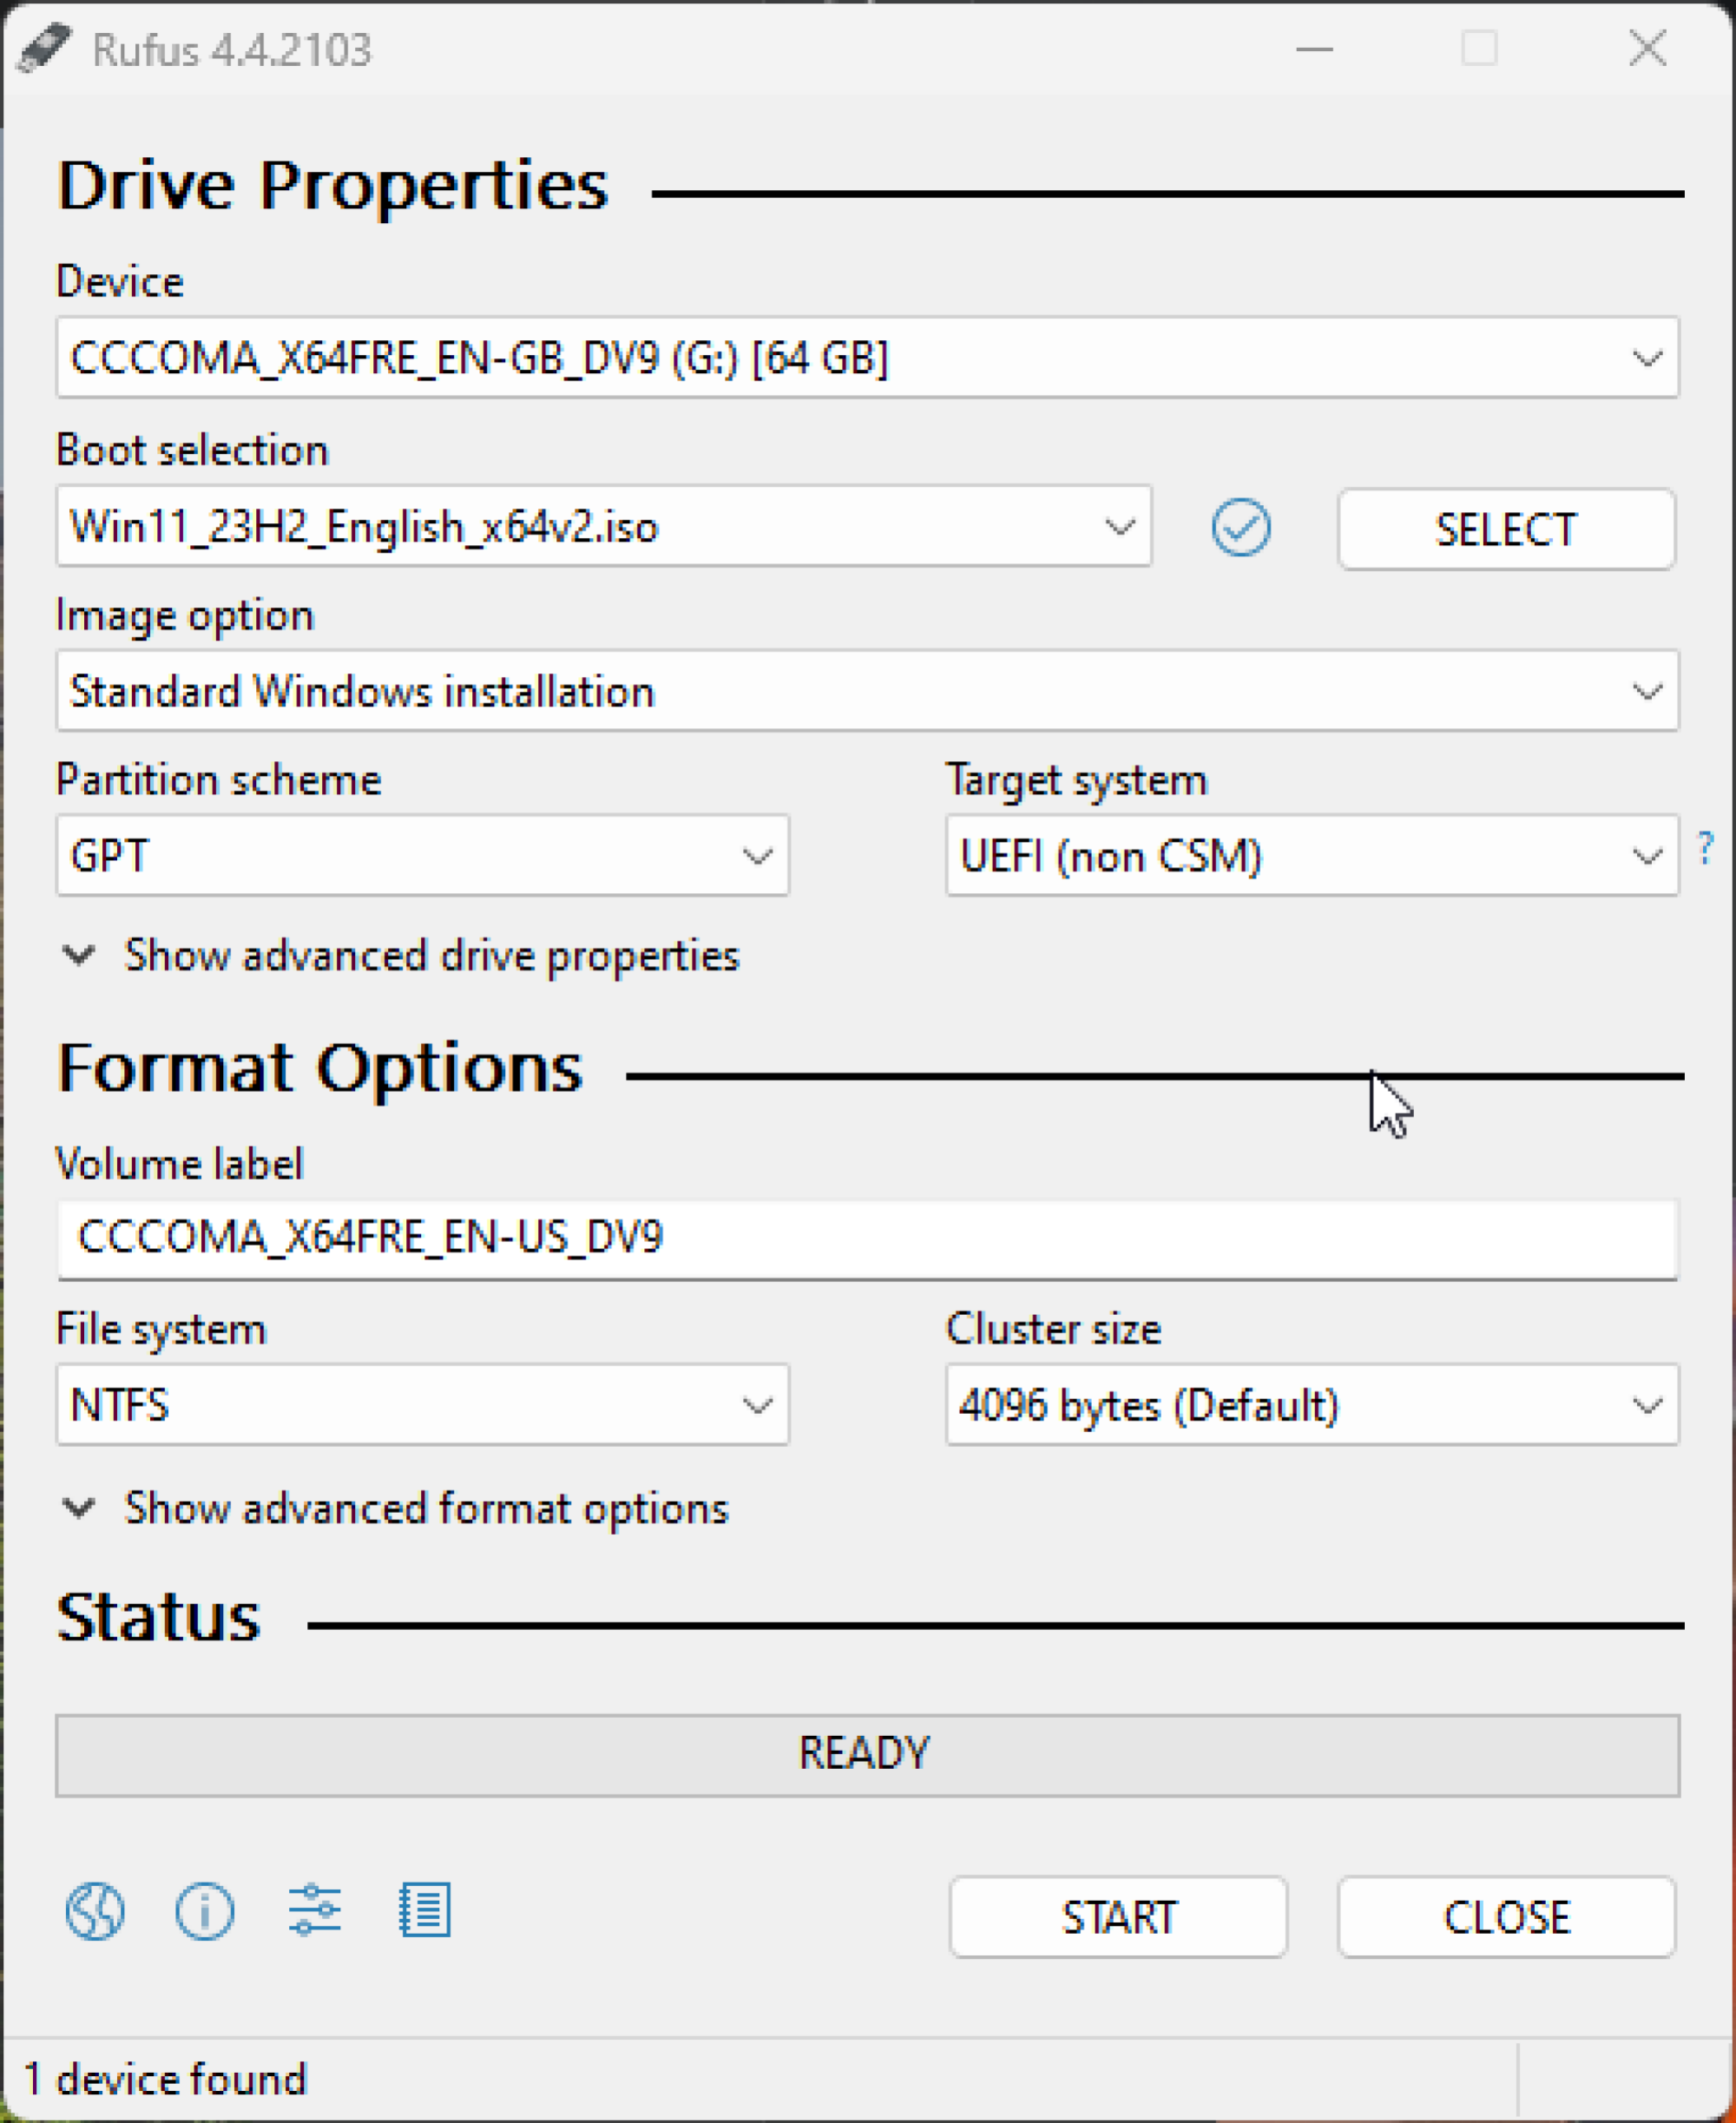This screenshot has width=1736, height=2123.
Task: Click into the Volume label field
Action: coord(866,1238)
